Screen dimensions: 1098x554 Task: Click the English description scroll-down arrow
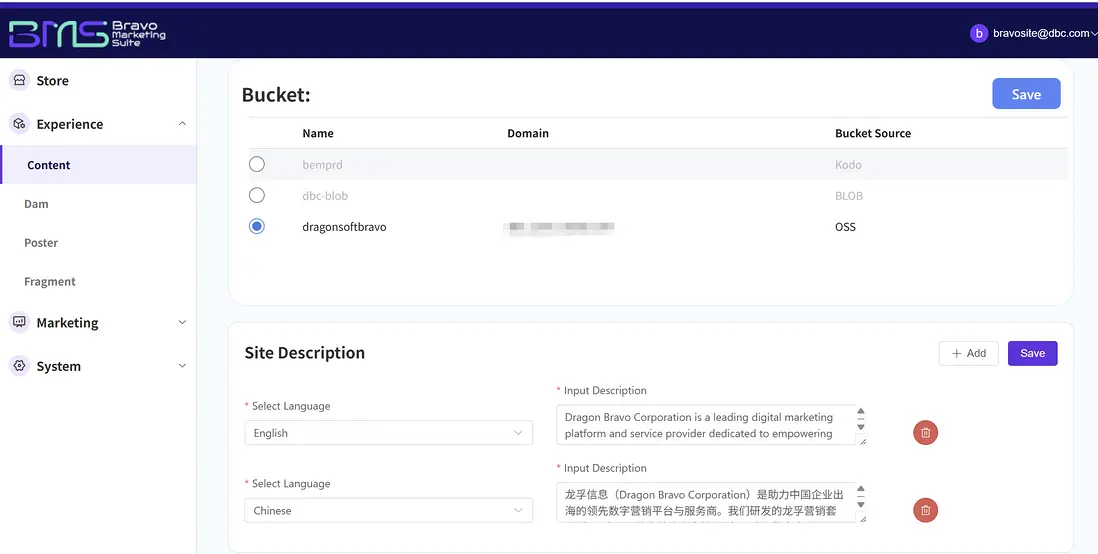[861, 427]
